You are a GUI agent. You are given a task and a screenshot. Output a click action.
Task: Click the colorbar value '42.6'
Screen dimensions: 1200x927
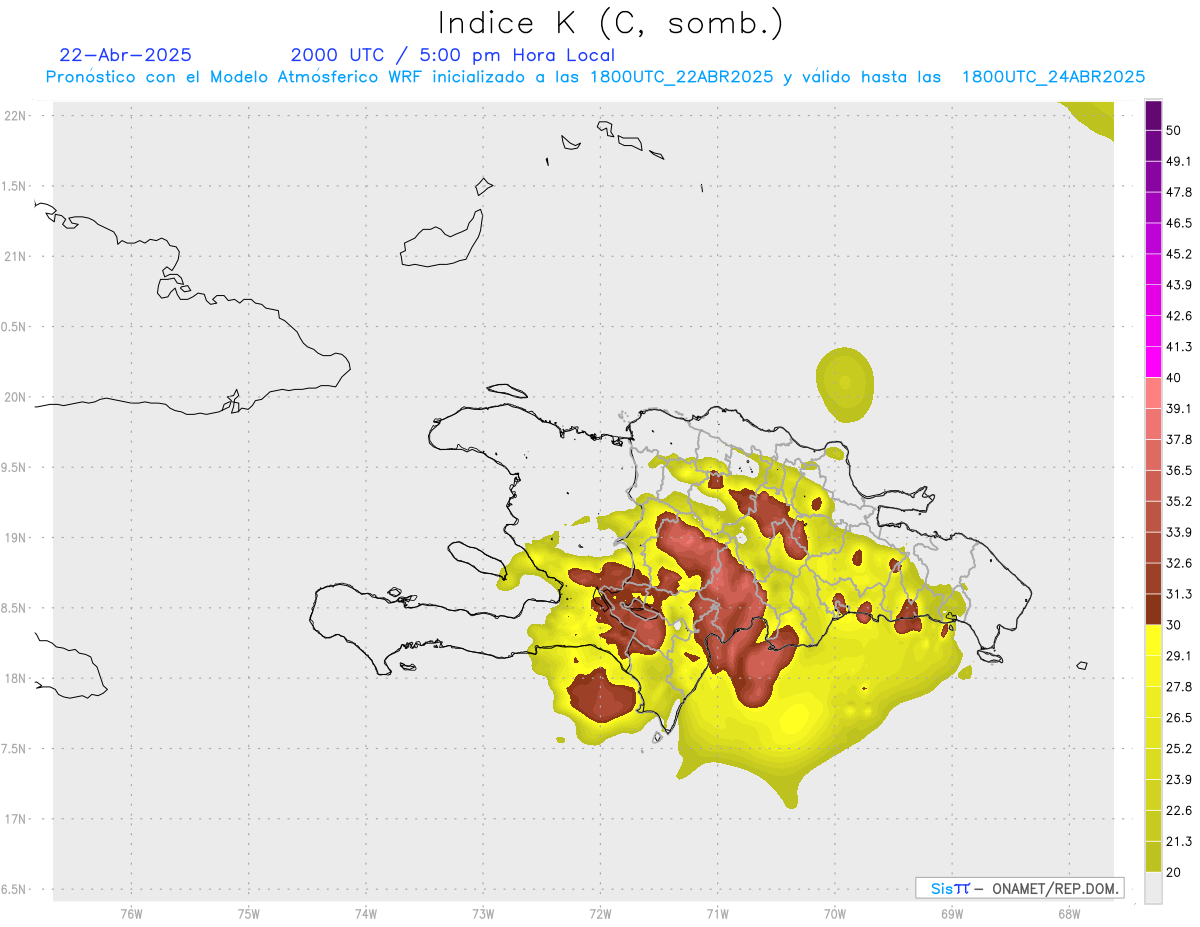pyautogui.click(x=1179, y=316)
